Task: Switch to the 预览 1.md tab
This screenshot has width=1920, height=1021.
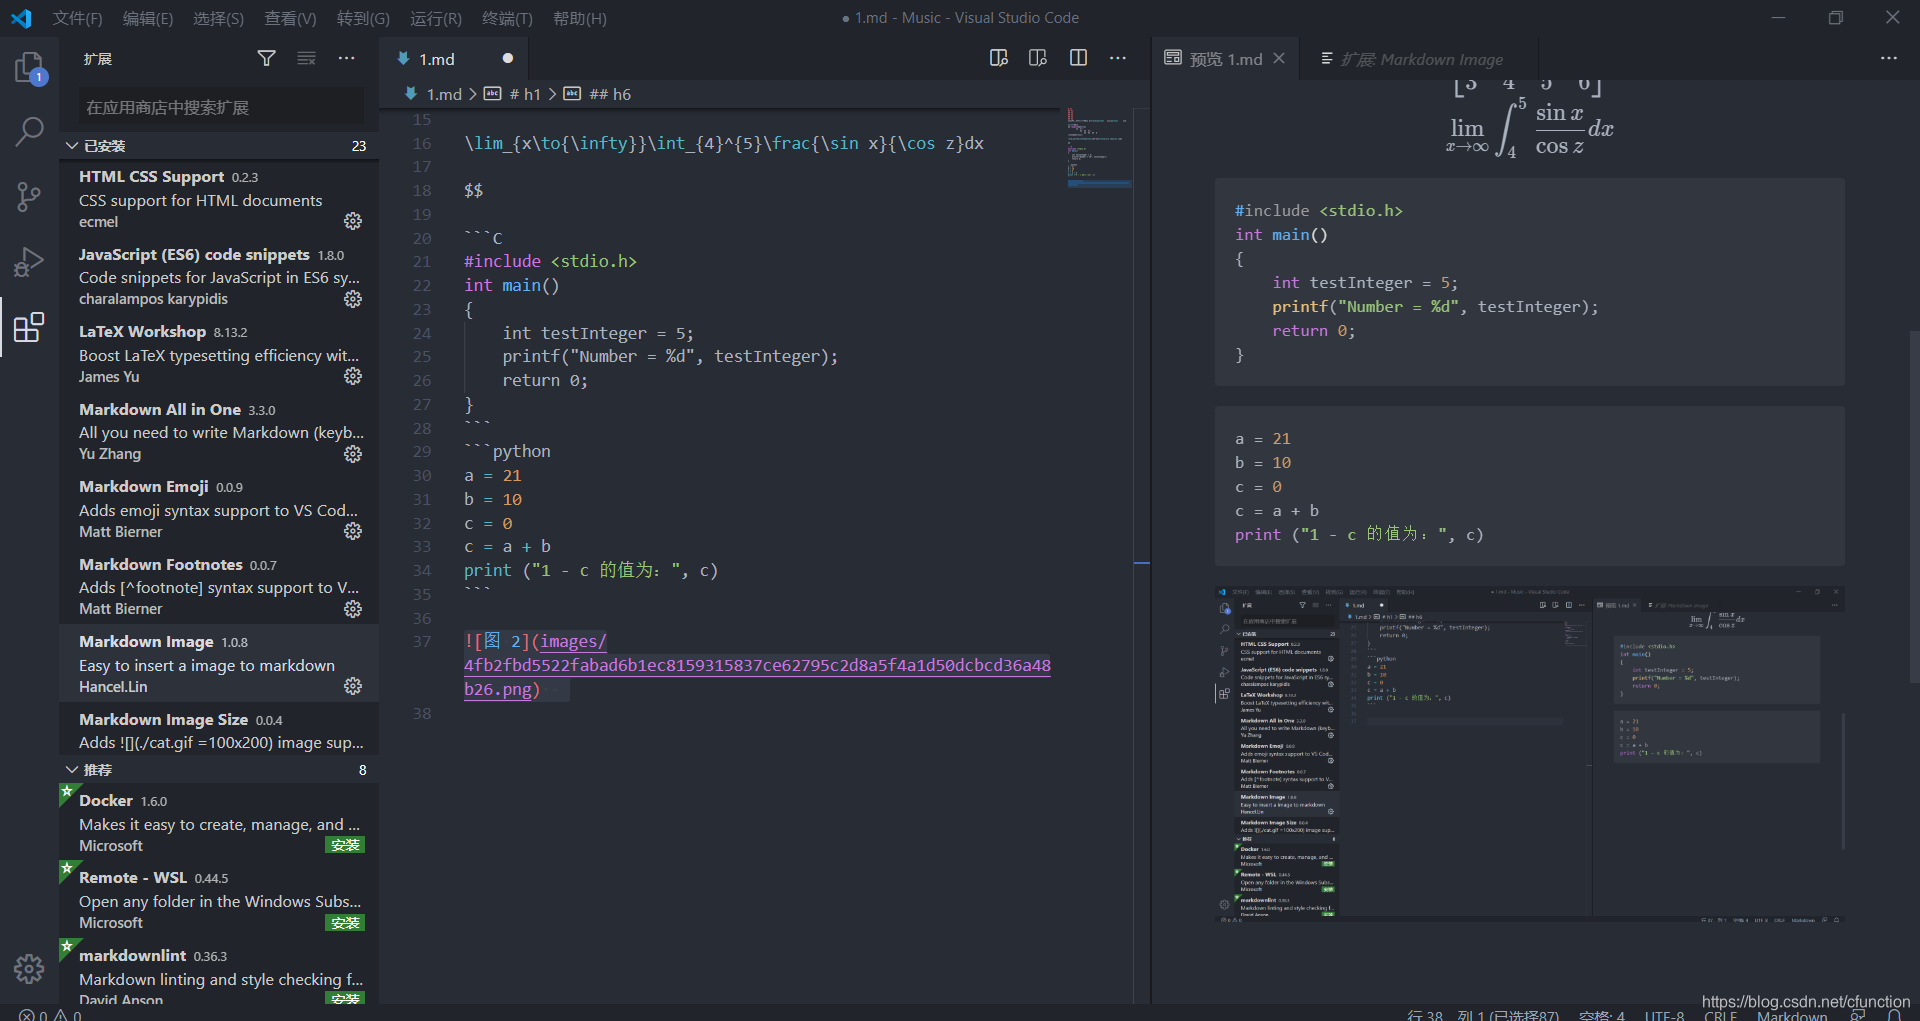Action: [x=1226, y=59]
